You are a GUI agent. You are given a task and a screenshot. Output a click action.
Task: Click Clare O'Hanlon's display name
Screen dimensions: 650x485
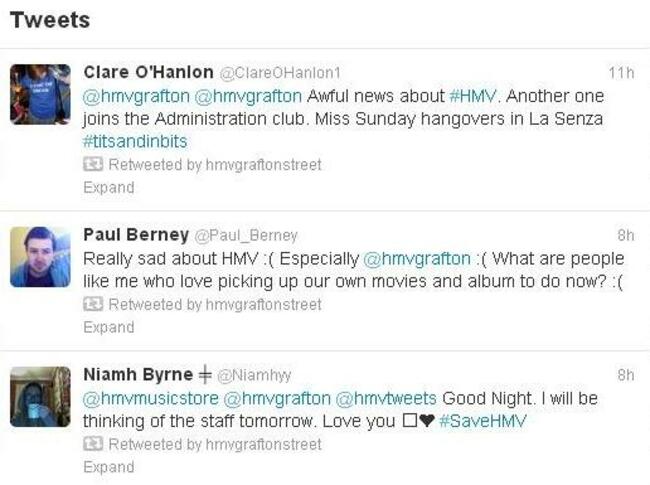coord(148,72)
